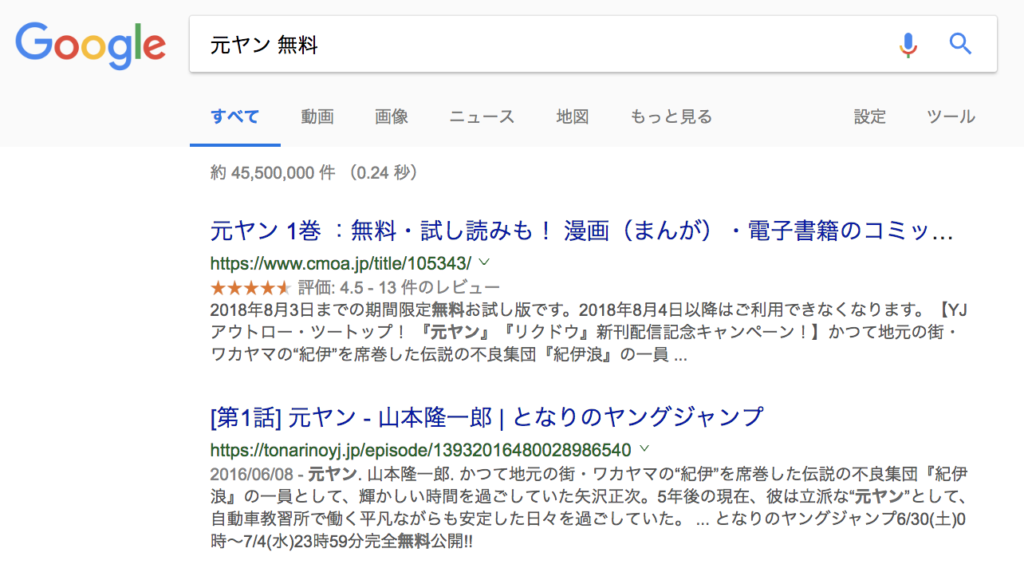This screenshot has height=576, width=1024.
Task: Select the すべて tab
Action: point(235,117)
